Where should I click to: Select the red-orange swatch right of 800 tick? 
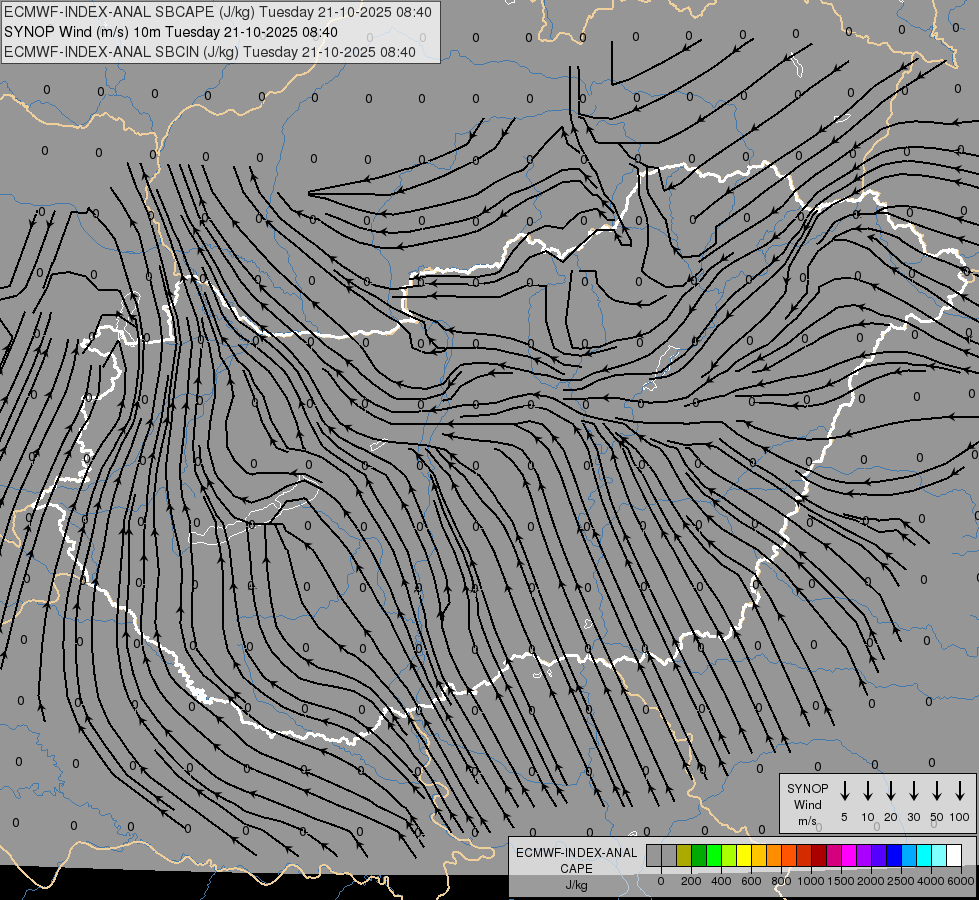[789, 855]
